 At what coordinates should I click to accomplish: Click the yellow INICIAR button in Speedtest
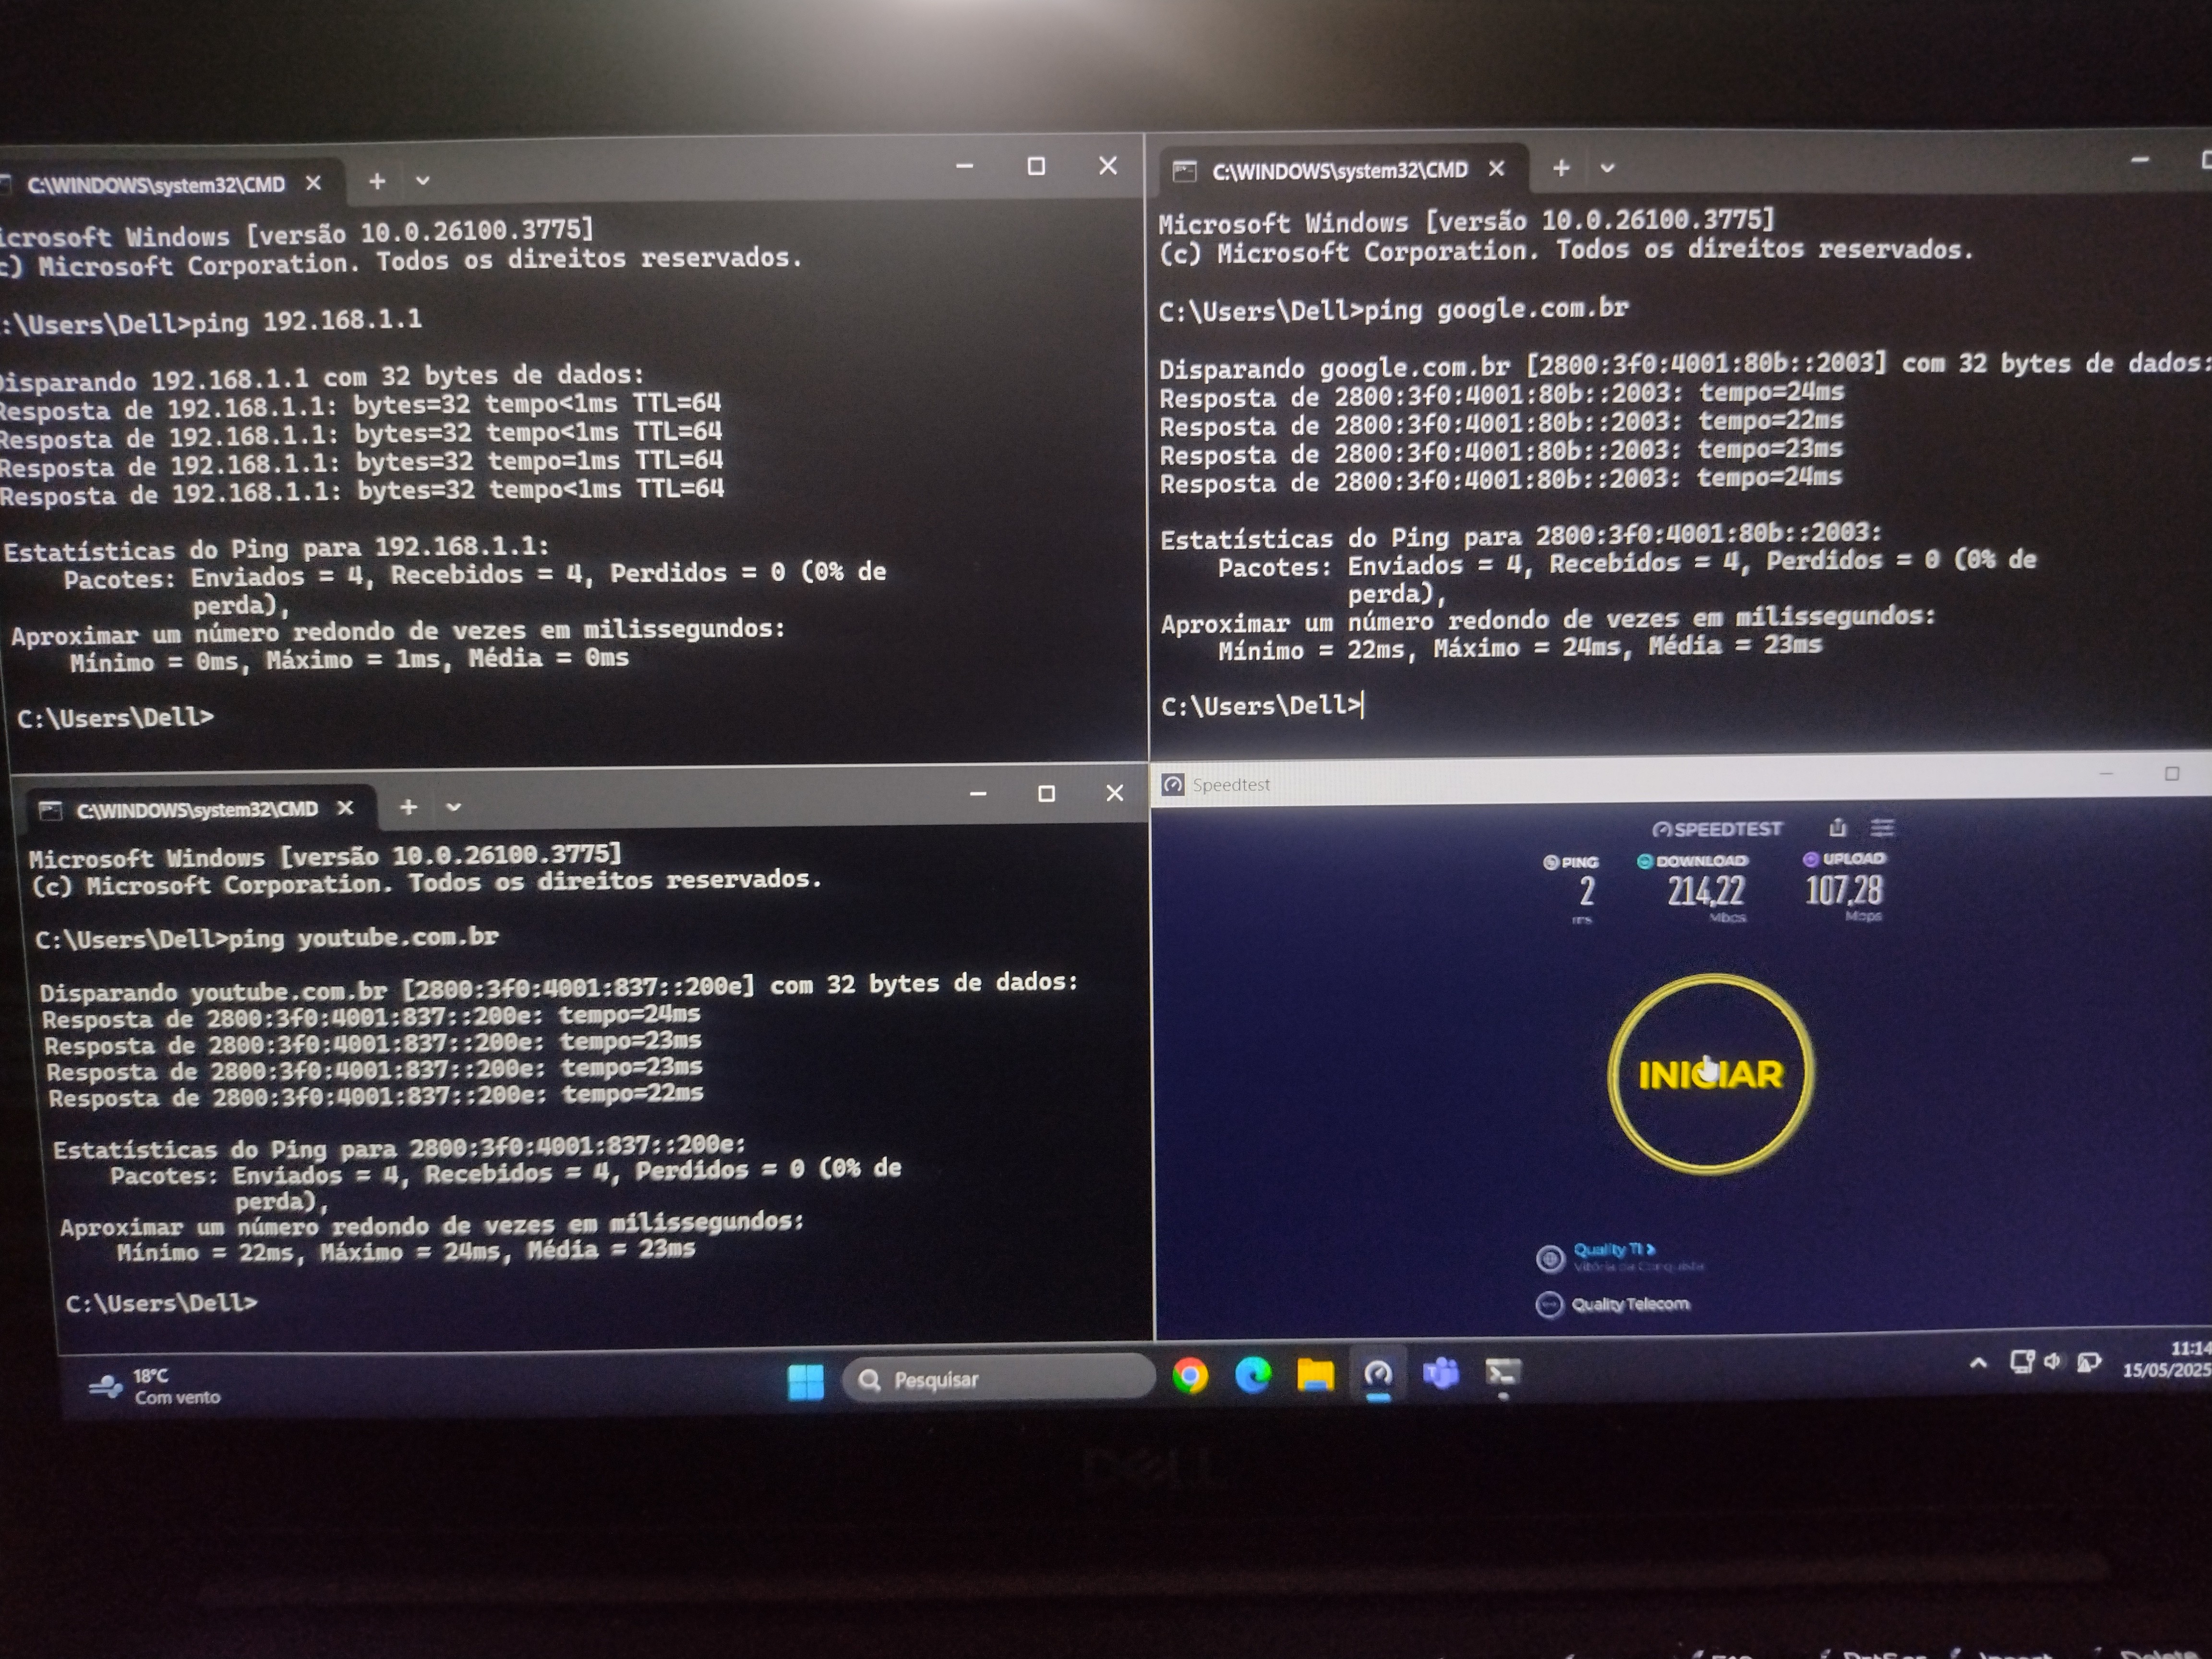coord(1710,1074)
